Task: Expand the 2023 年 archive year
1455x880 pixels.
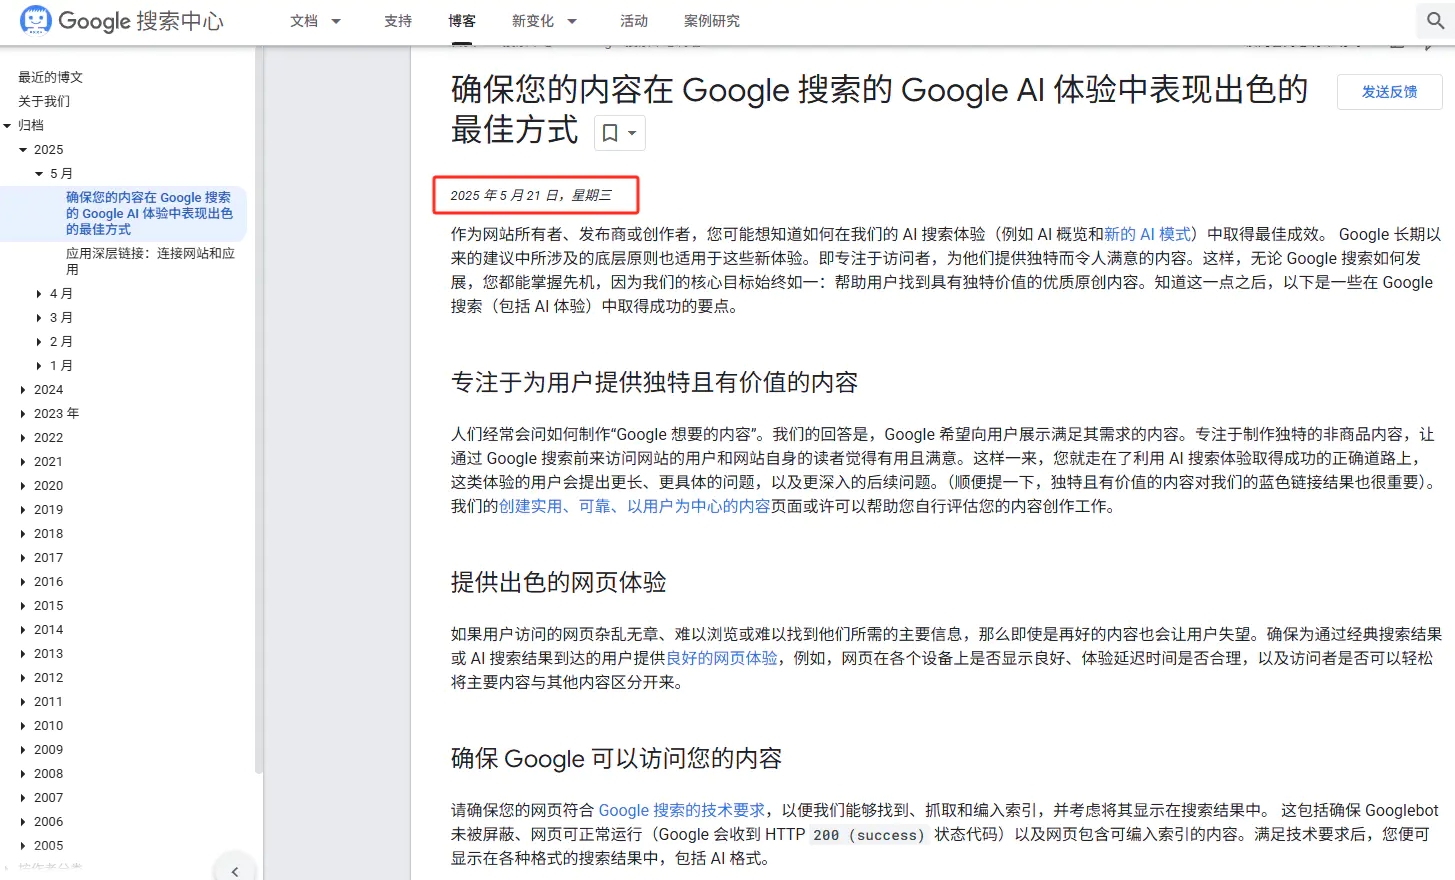Action: pyautogui.click(x=23, y=413)
